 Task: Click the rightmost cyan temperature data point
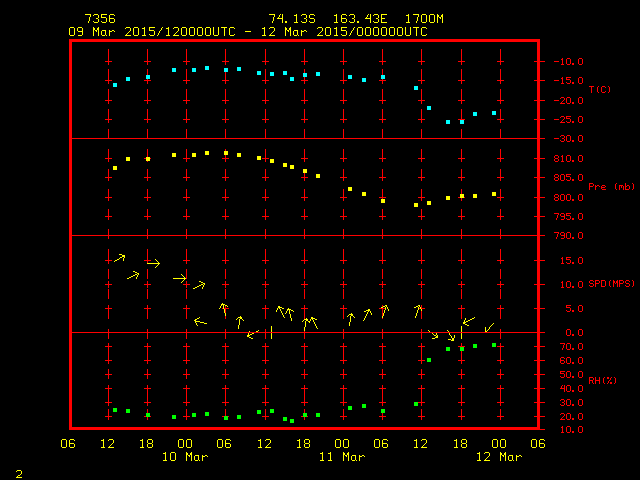pos(494,113)
